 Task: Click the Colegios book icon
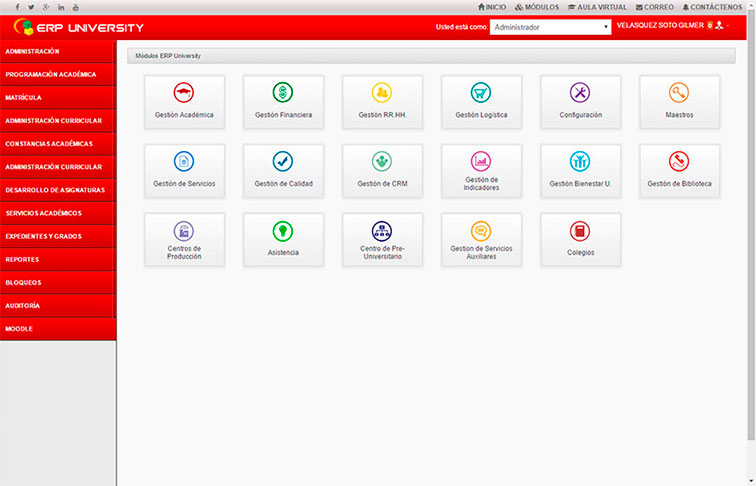coord(580,231)
